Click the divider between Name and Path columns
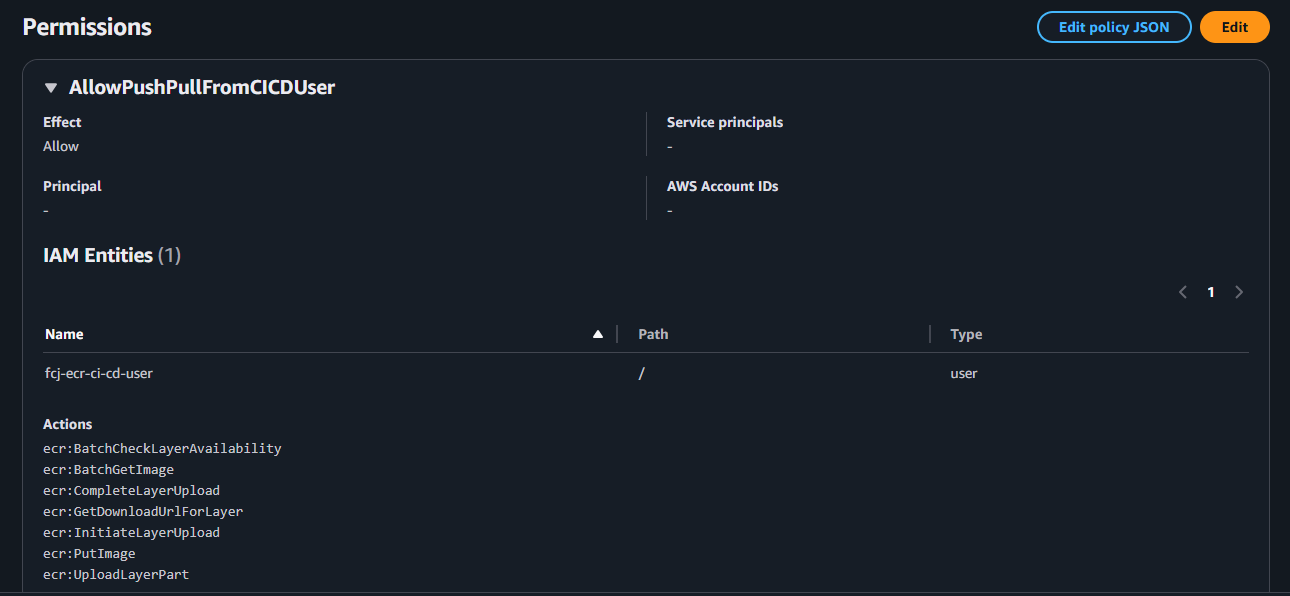Image resolution: width=1290 pixels, height=596 pixels. (617, 334)
